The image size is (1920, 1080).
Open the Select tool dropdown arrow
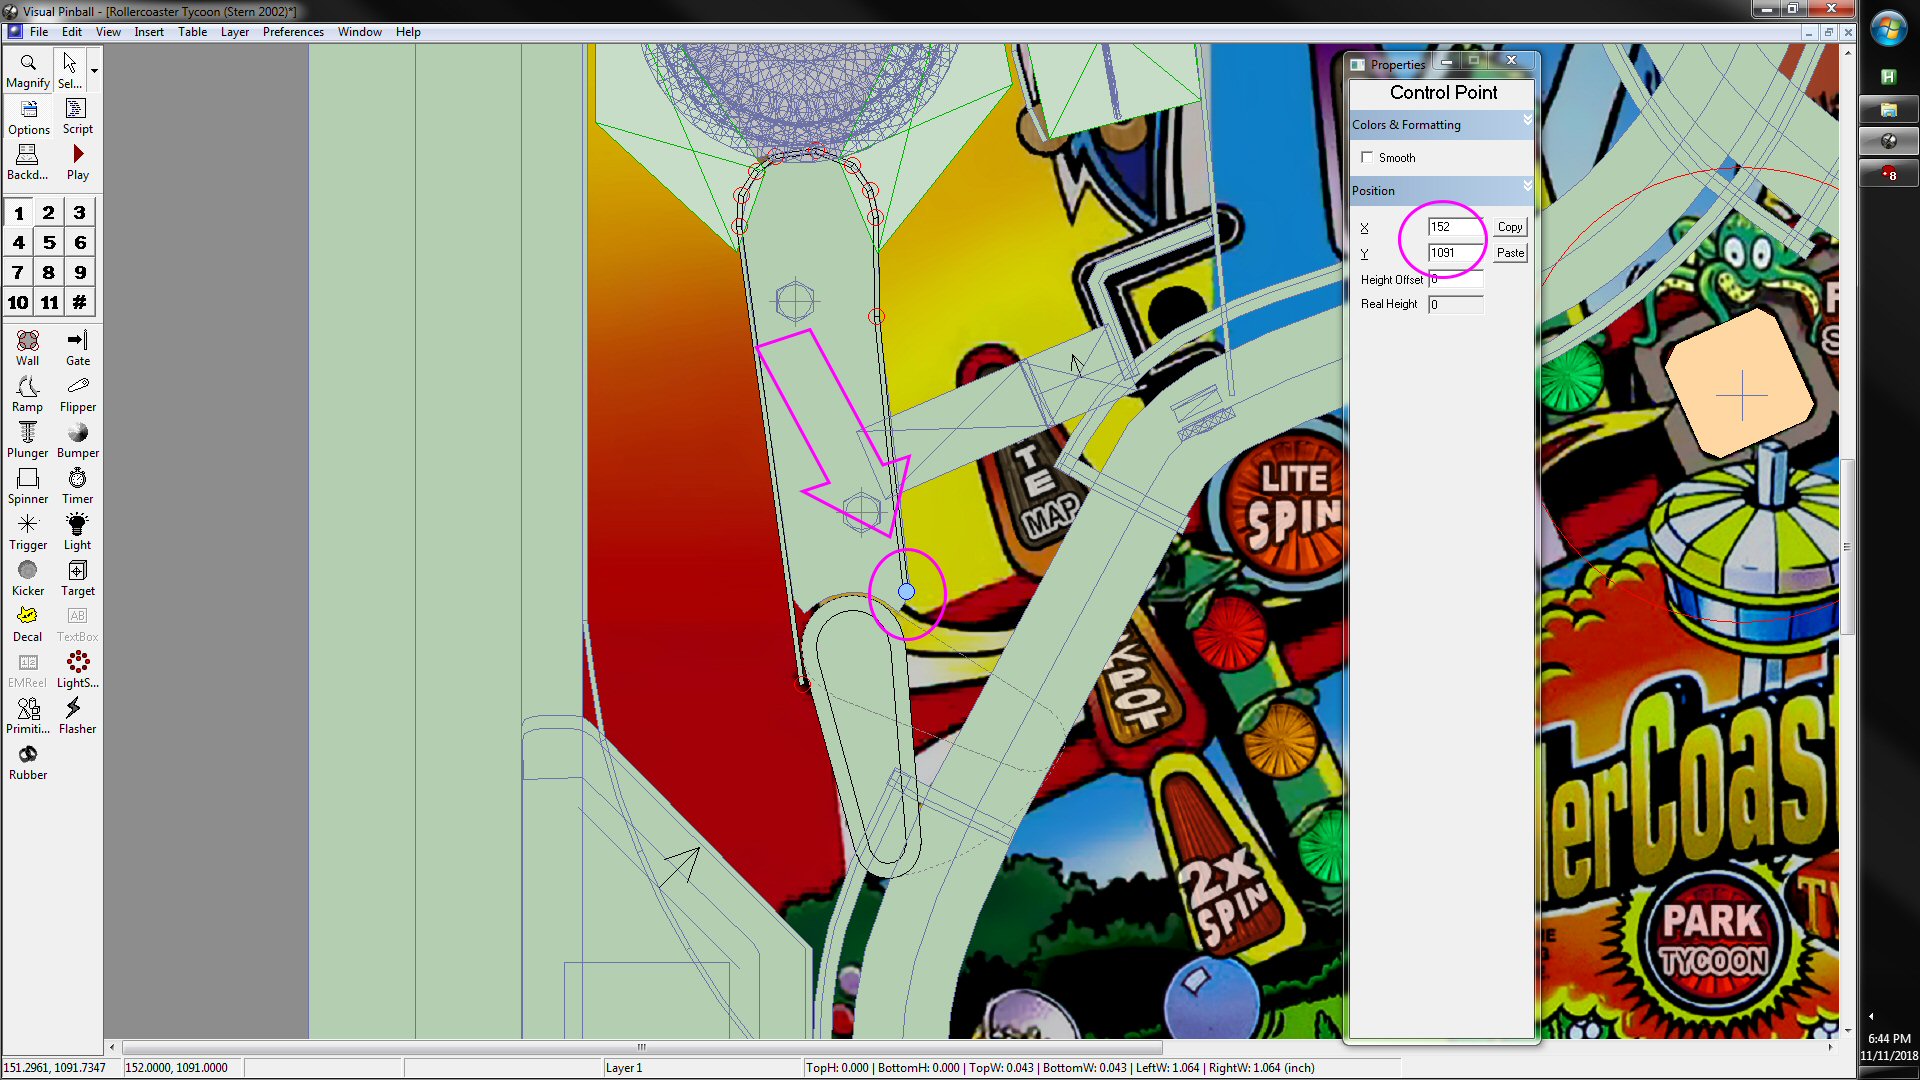94,71
